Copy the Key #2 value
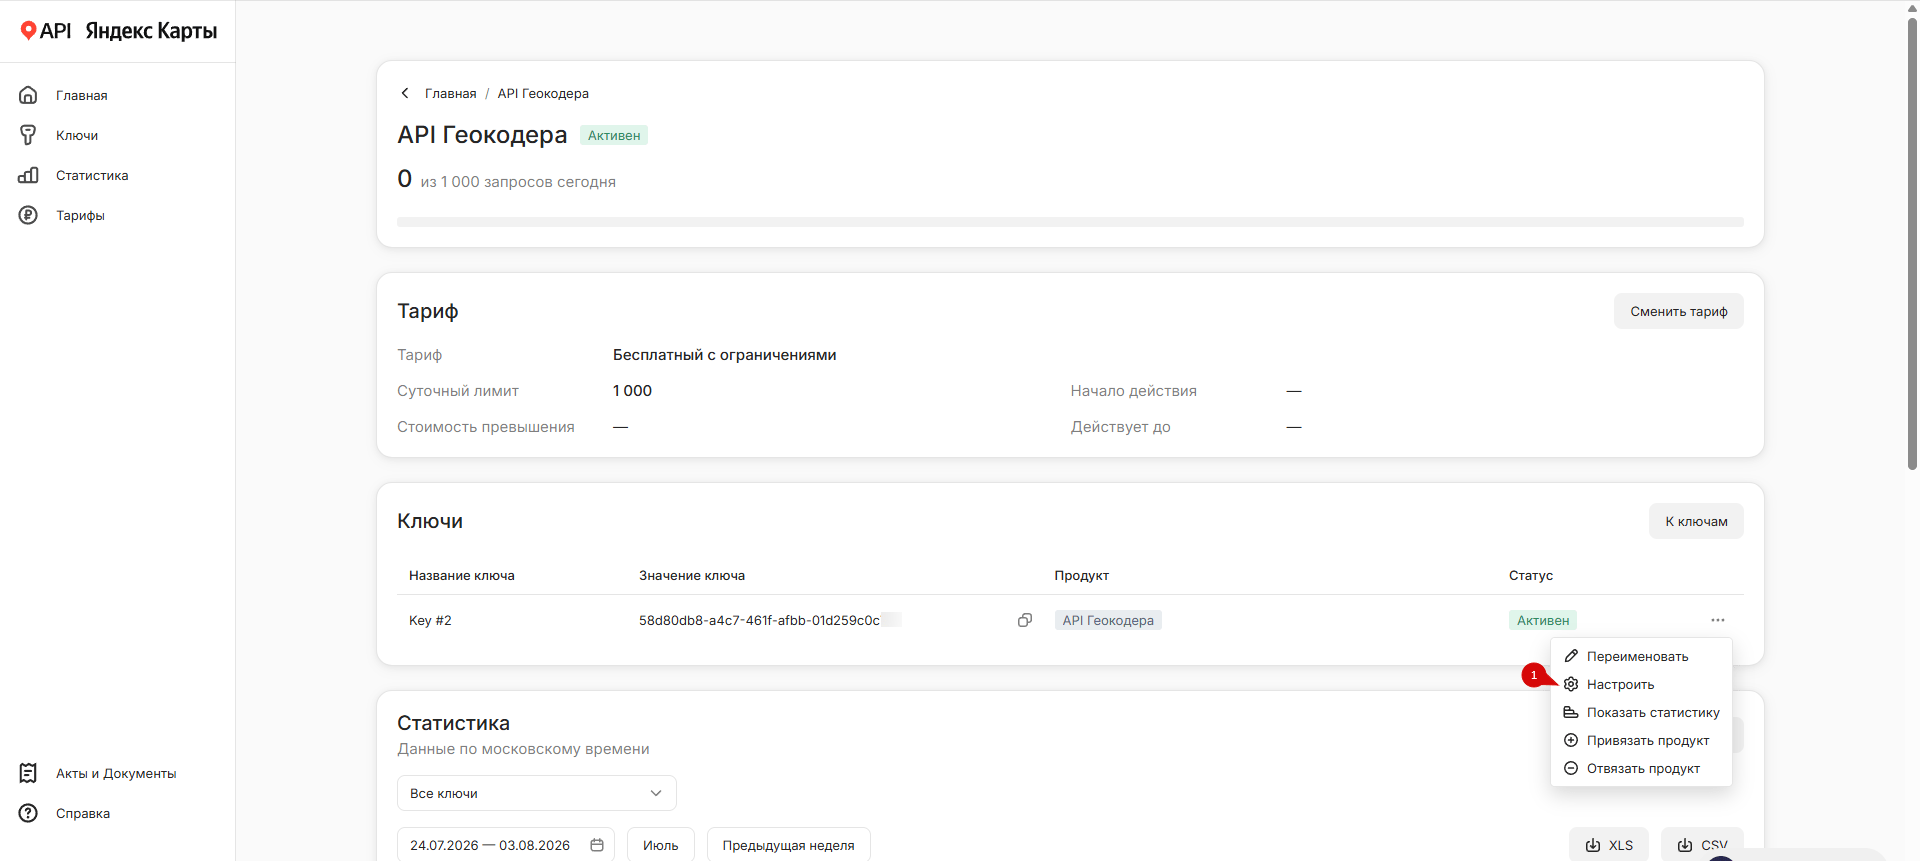 tap(1025, 620)
